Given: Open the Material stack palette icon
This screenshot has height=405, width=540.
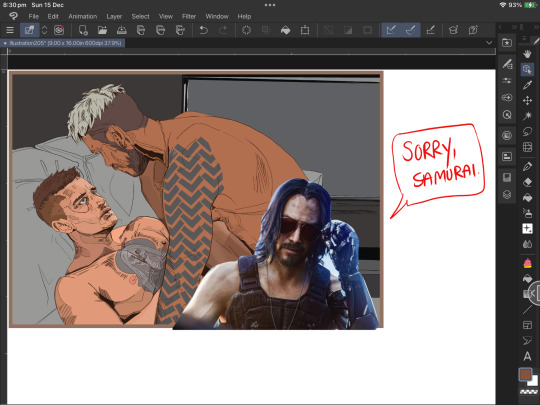Looking at the screenshot, I should point(507,136).
